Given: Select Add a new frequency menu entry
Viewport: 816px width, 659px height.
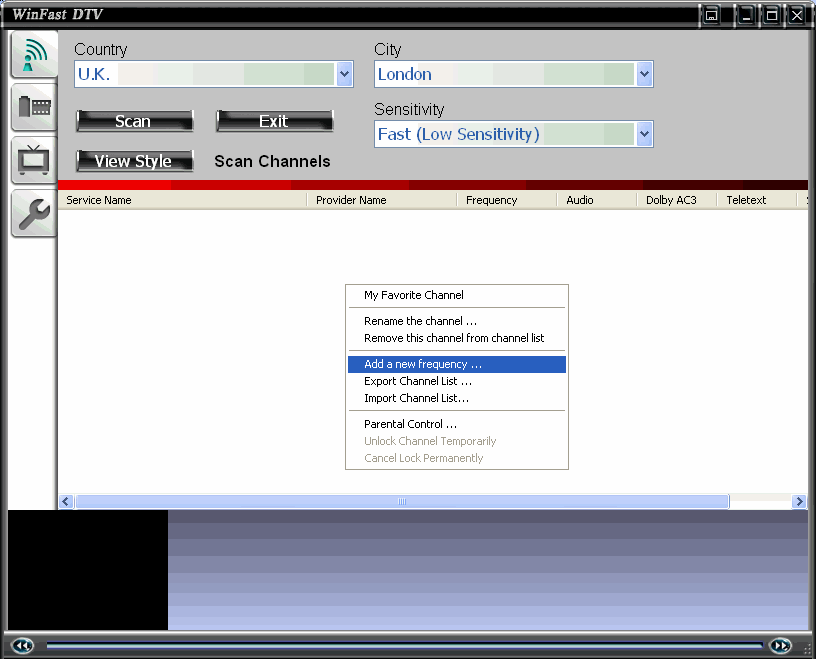Looking at the screenshot, I should pyautogui.click(x=457, y=364).
